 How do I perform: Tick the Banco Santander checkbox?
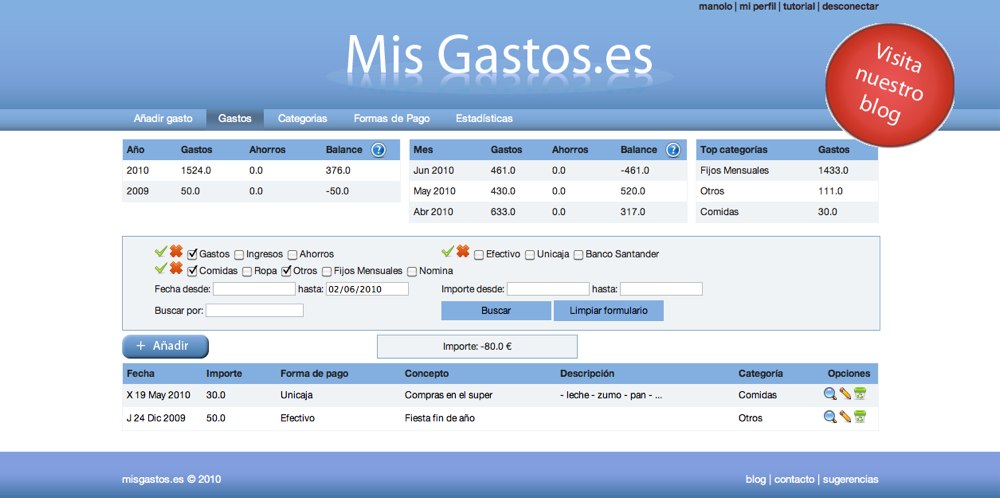click(x=579, y=254)
